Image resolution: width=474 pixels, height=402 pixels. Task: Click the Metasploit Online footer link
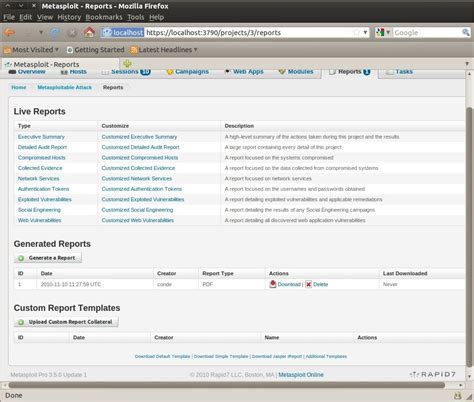301,375
